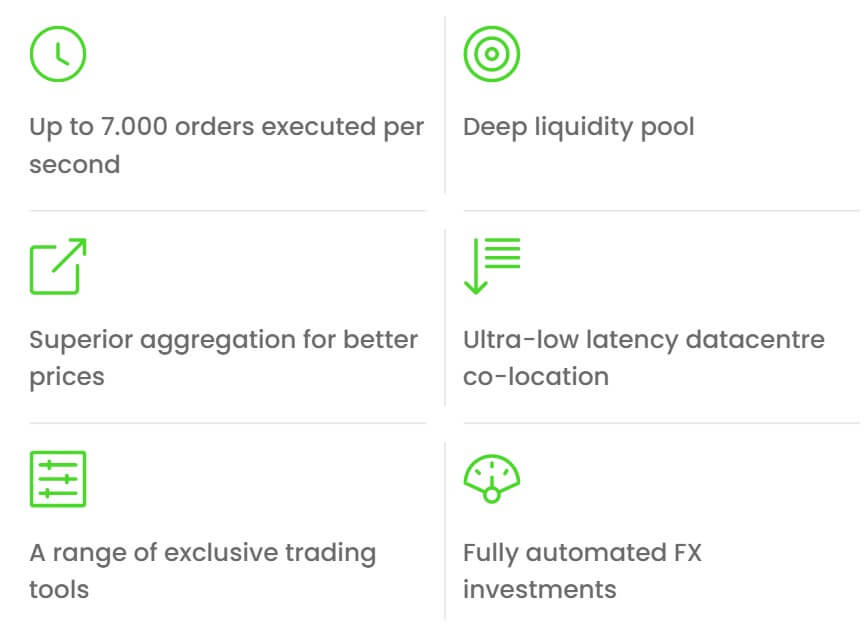This screenshot has height=628, width=866.
Task: Click horizontal divider below 'co-location' text
Action: click(x=662, y=423)
